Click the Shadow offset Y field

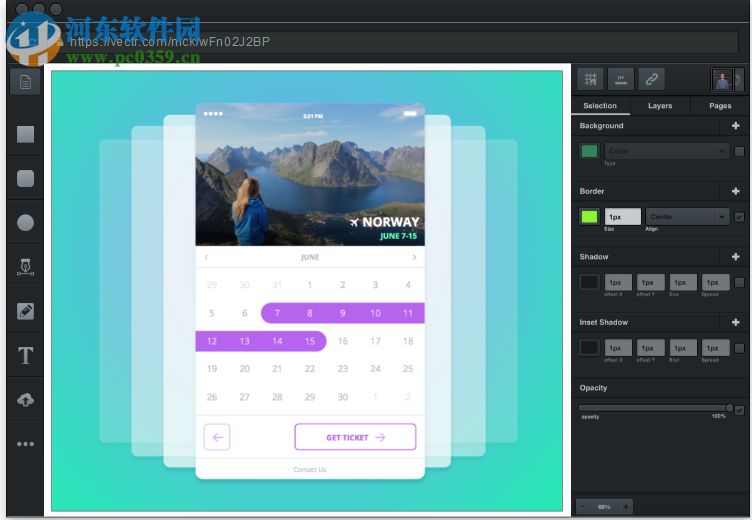pyautogui.click(x=650, y=283)
